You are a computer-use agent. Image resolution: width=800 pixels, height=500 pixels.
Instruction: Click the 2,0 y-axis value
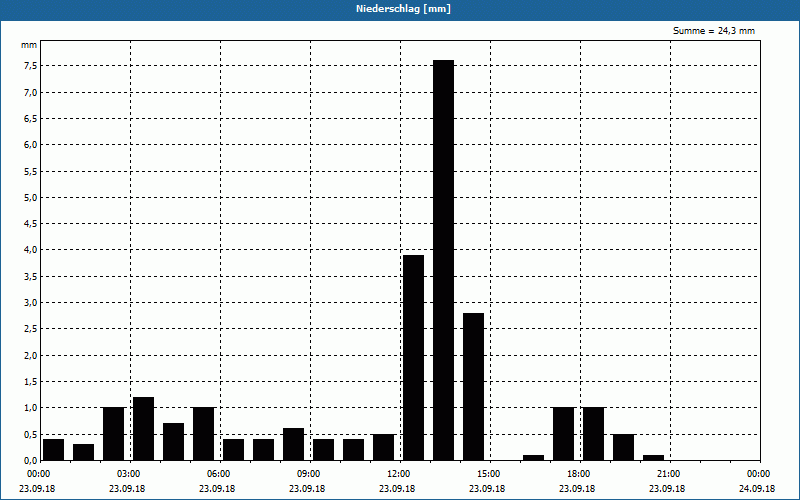click(30, 356)
